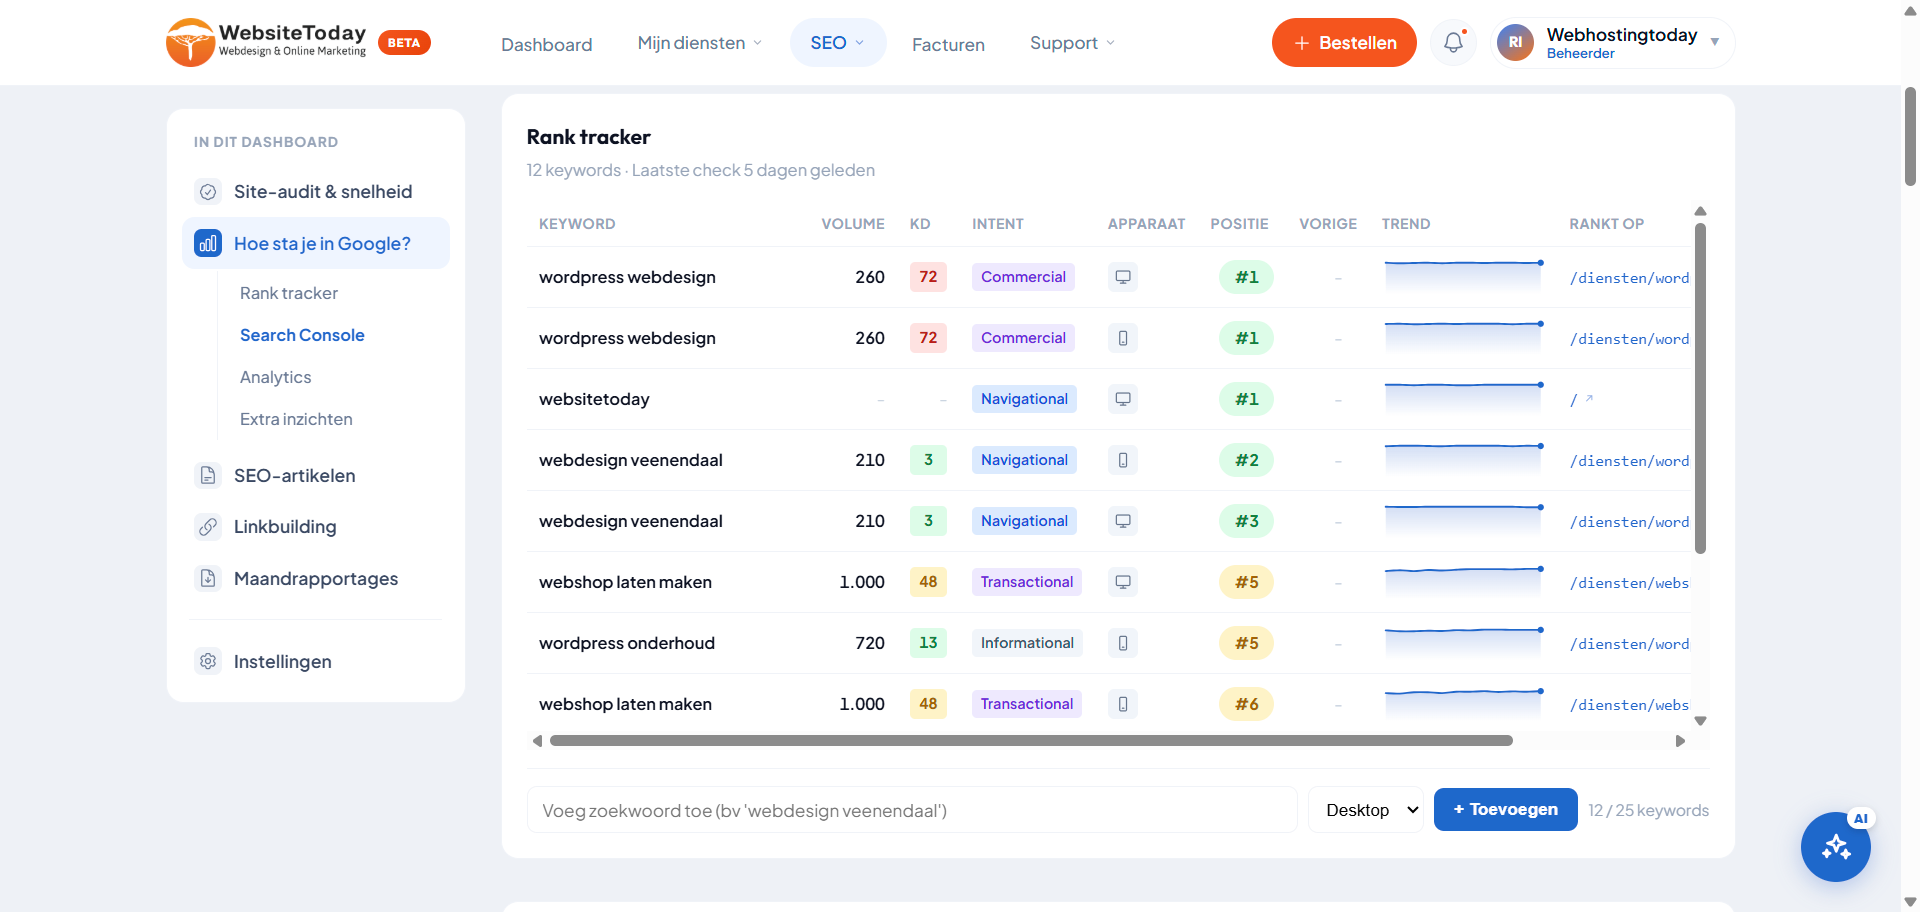This screenshot has width=1920, height=912.
Task: Click the table's scroll-down arrow
Action: pos(1700,721)
